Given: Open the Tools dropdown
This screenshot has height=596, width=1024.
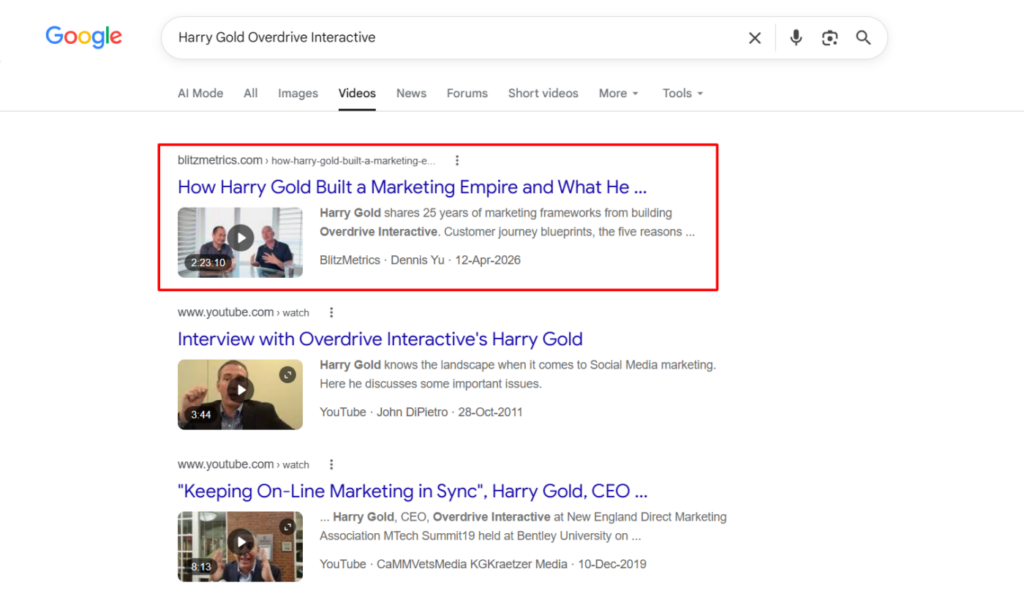Looking at the screenshot, I should (682, 93).
